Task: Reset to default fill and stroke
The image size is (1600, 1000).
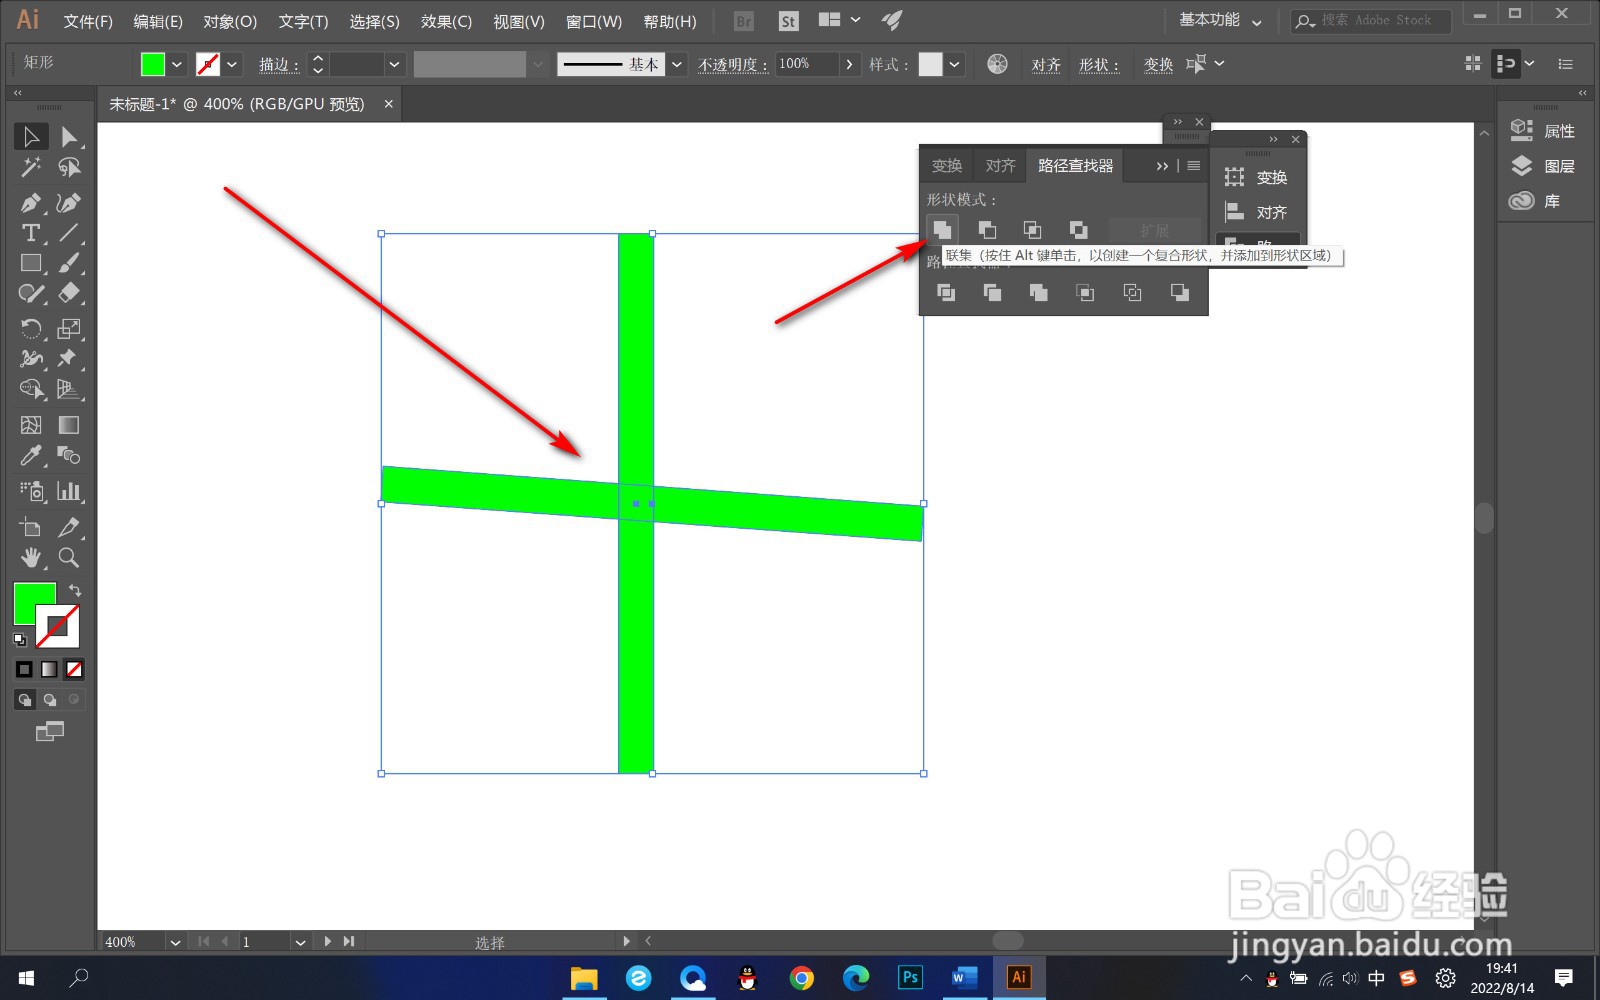Action: point(20,639)
